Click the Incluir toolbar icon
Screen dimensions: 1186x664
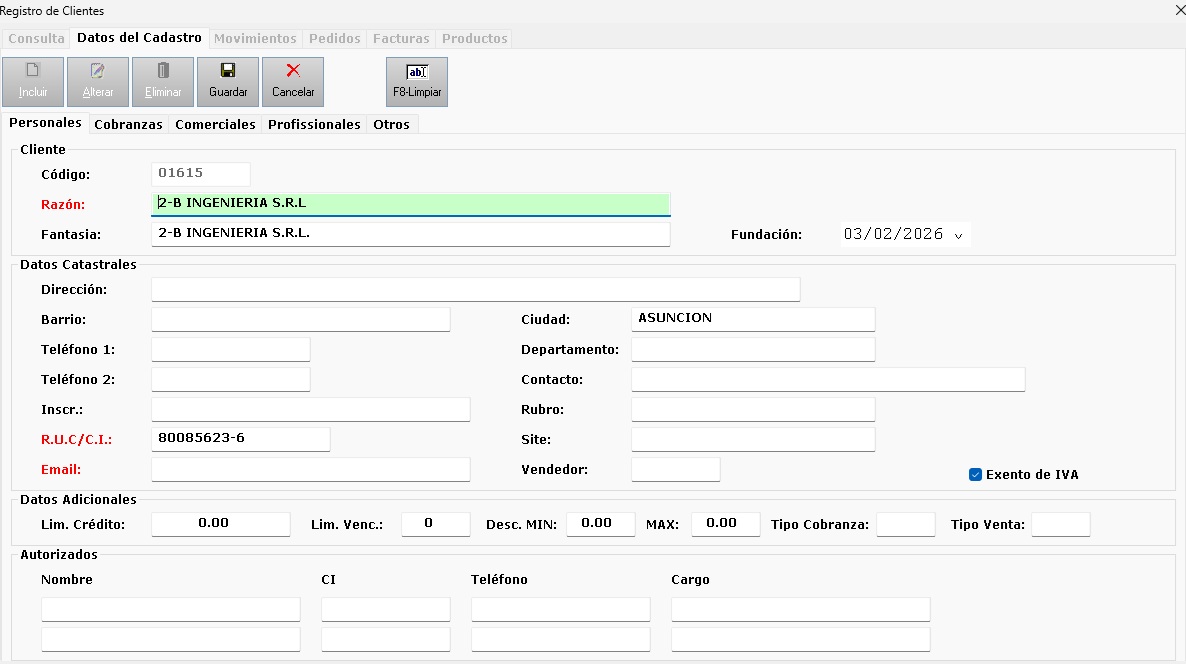32,81
